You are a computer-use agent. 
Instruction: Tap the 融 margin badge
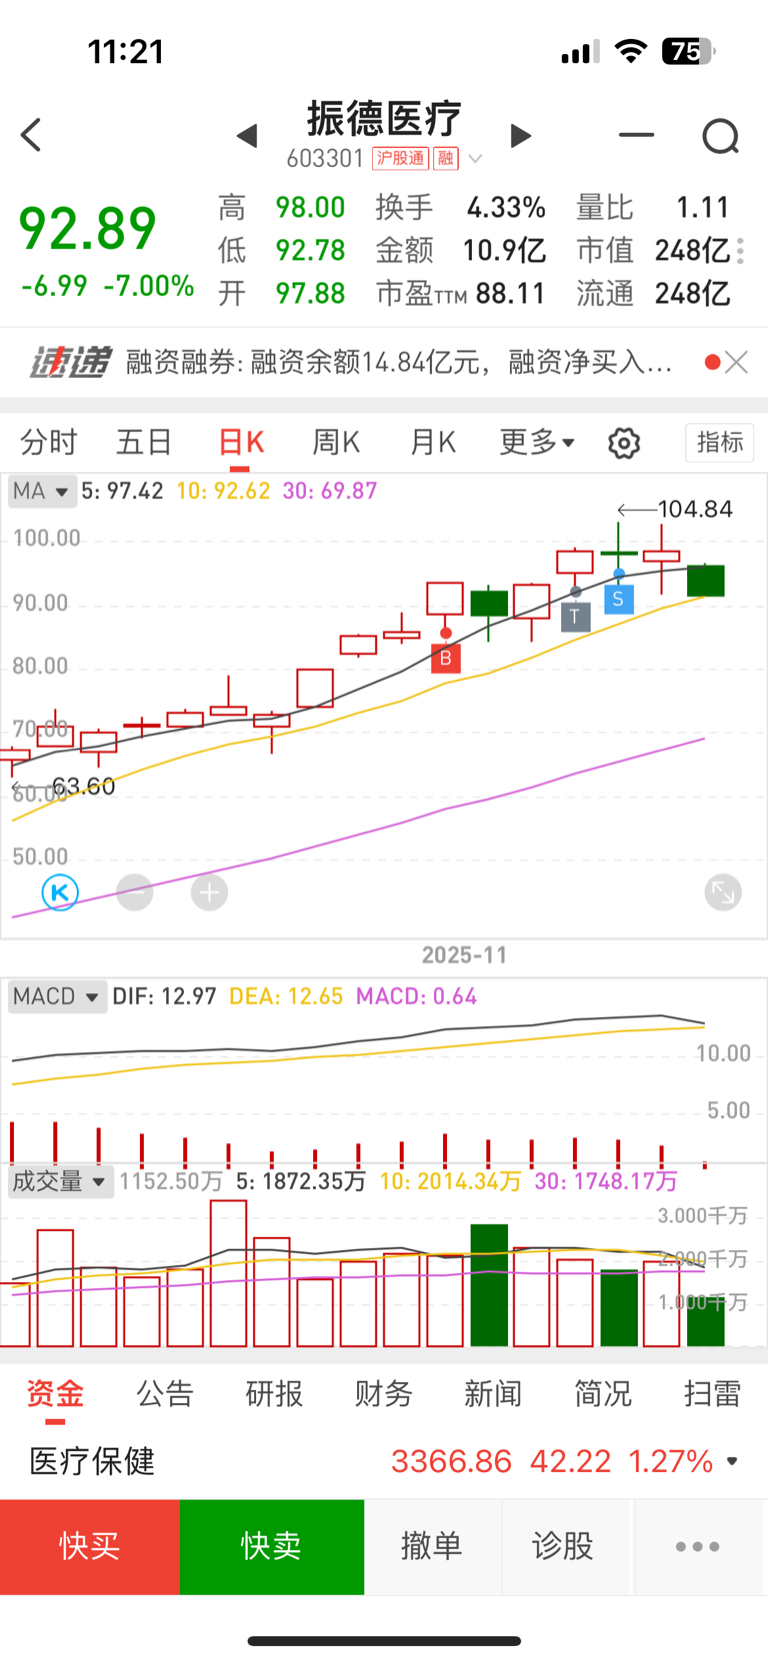coord(446,158)
